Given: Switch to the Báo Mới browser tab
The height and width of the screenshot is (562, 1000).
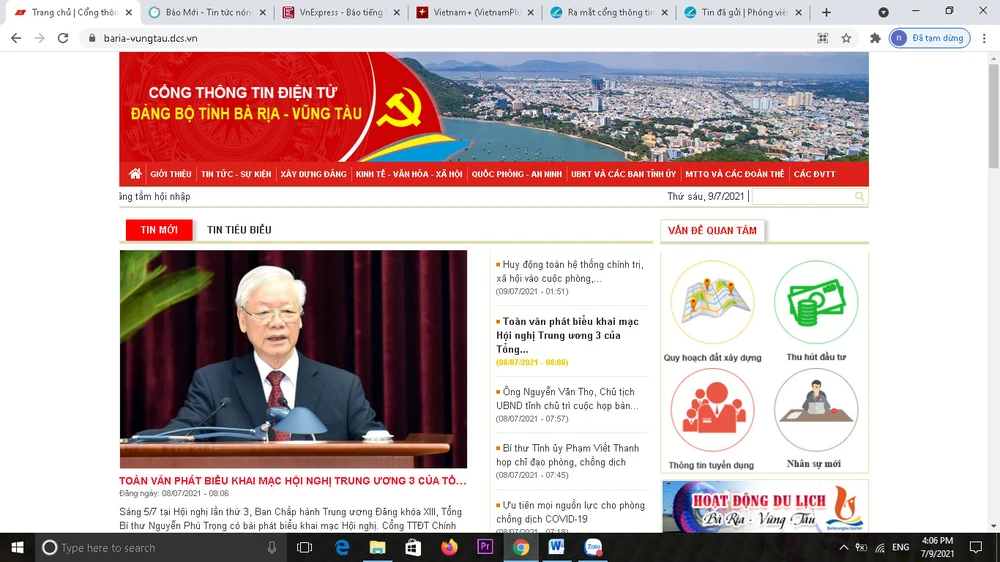Looking at the screenshot, I should (x=207, y=12).
